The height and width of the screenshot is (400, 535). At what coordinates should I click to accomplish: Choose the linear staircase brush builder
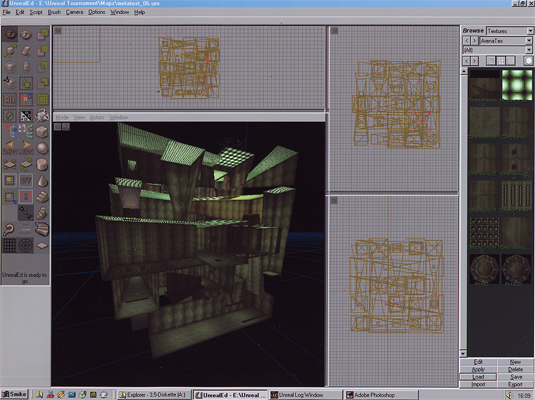42,197
